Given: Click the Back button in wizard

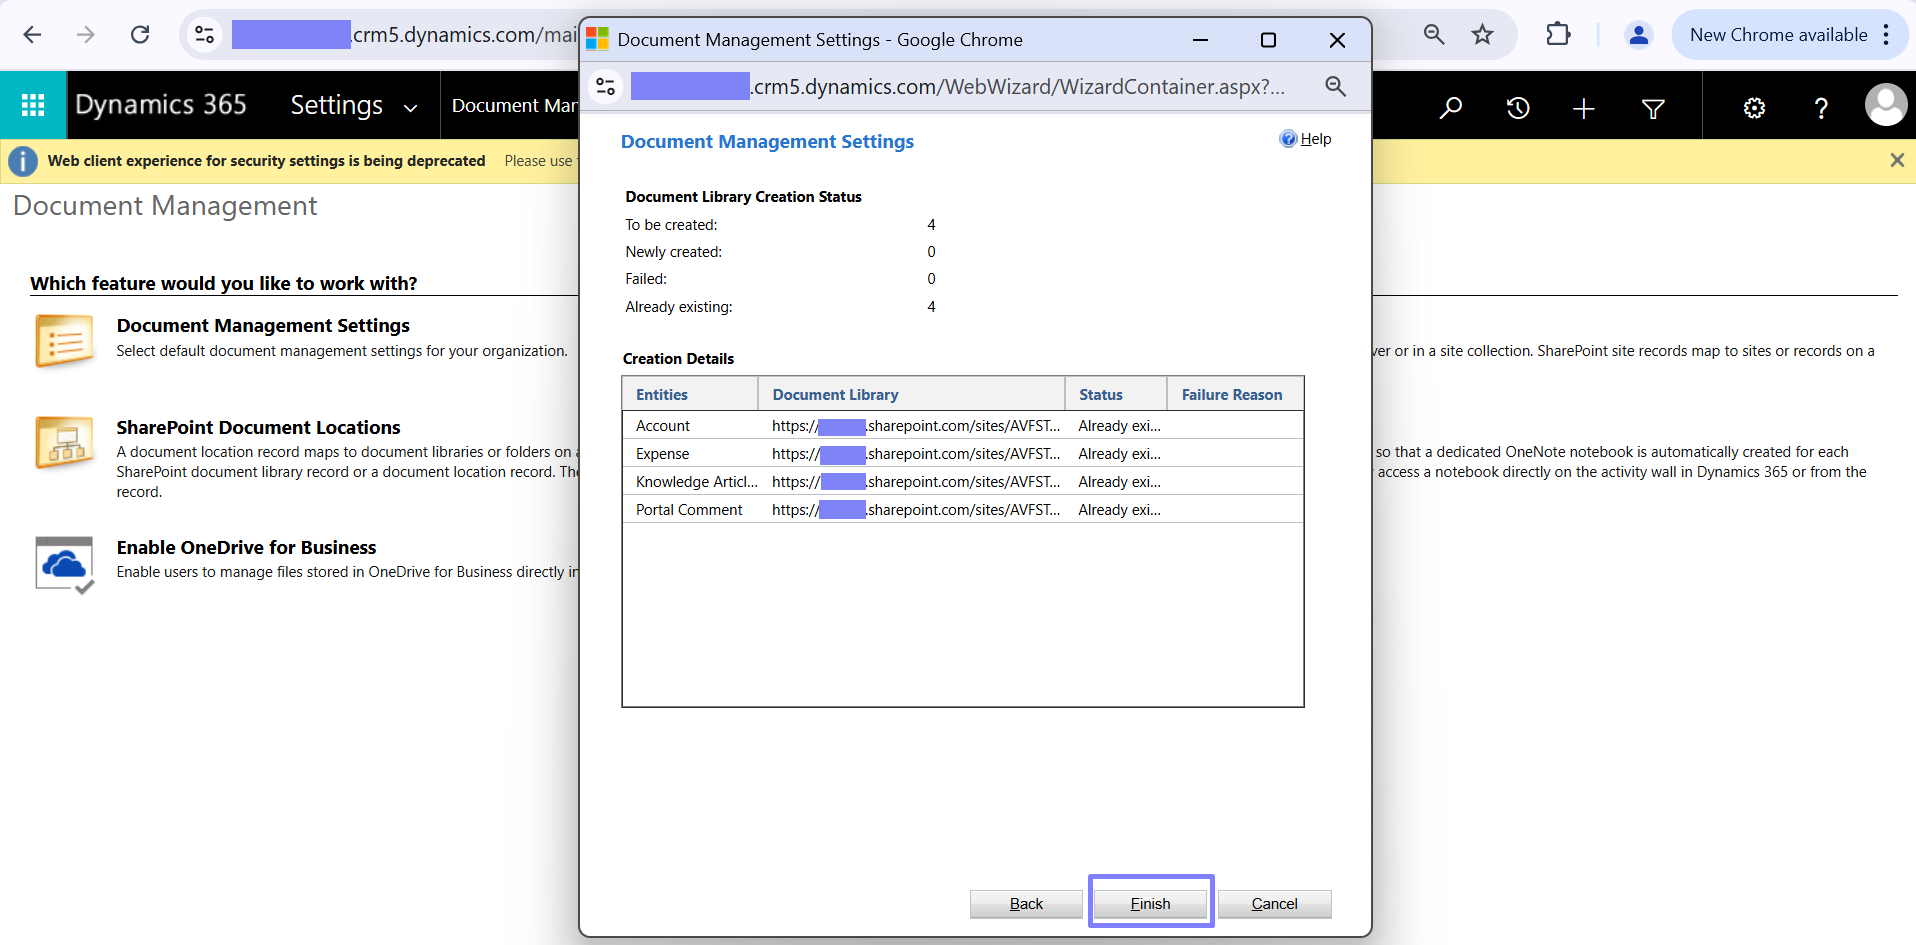Looking at the screenshot, I should [1026, 904].
